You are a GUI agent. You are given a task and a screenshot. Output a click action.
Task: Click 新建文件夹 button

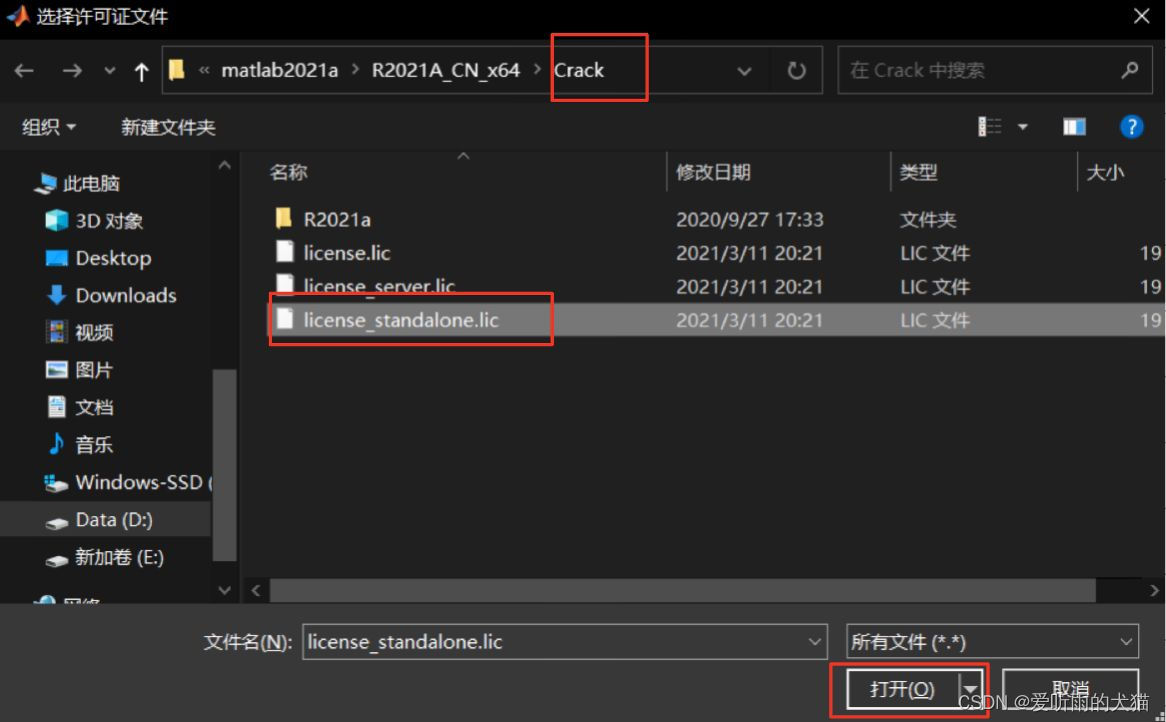168,127
